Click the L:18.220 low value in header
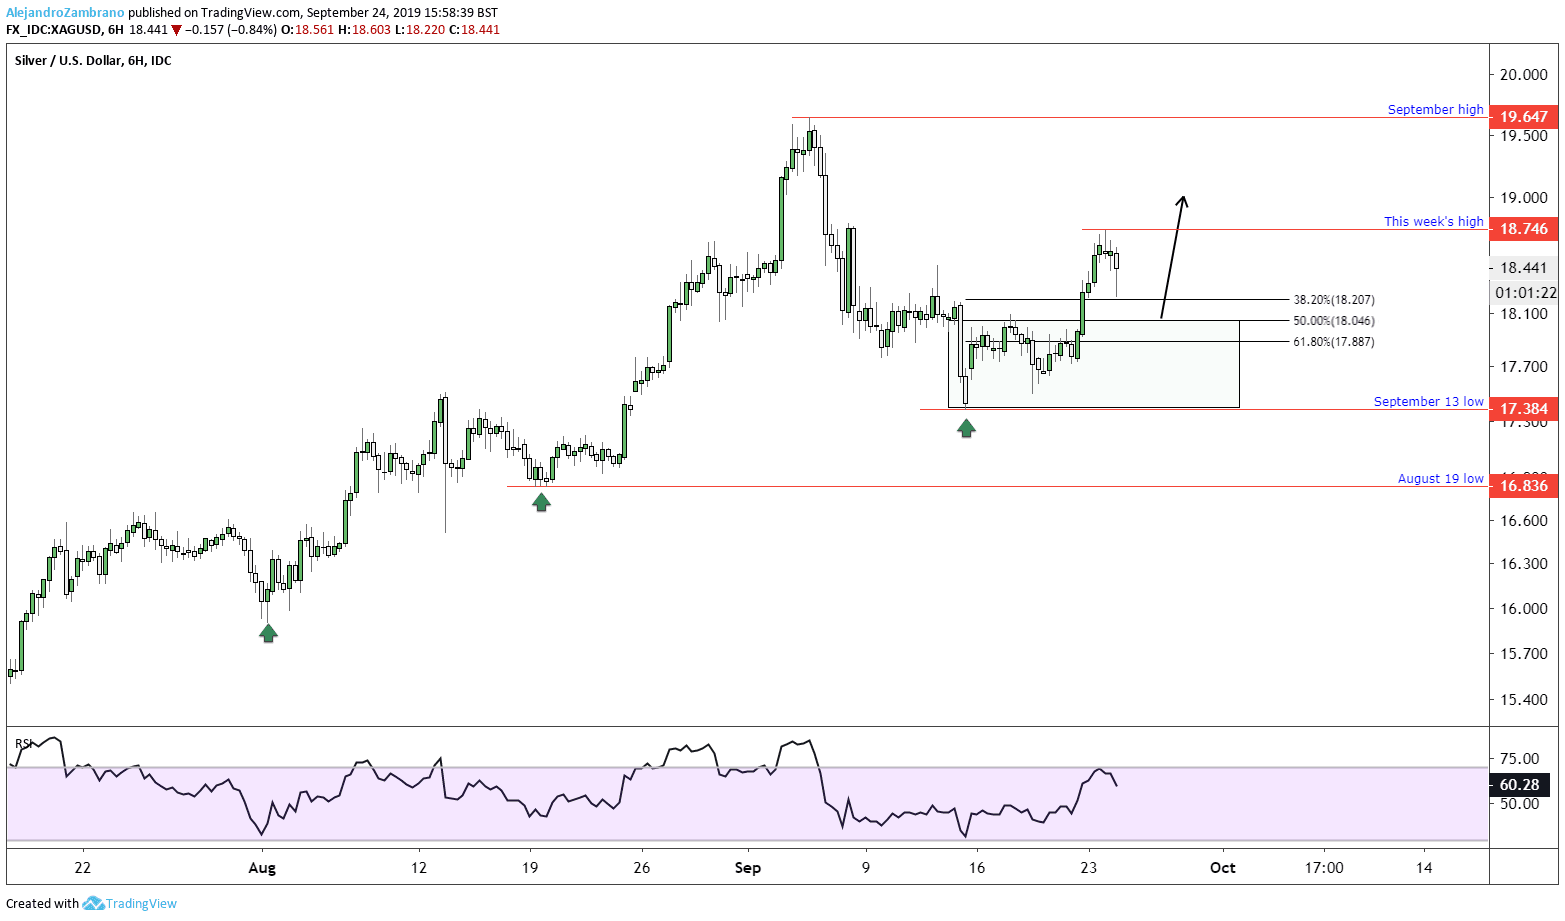The width and height of the screenshot is (1565, 921). tap(420, 30)
